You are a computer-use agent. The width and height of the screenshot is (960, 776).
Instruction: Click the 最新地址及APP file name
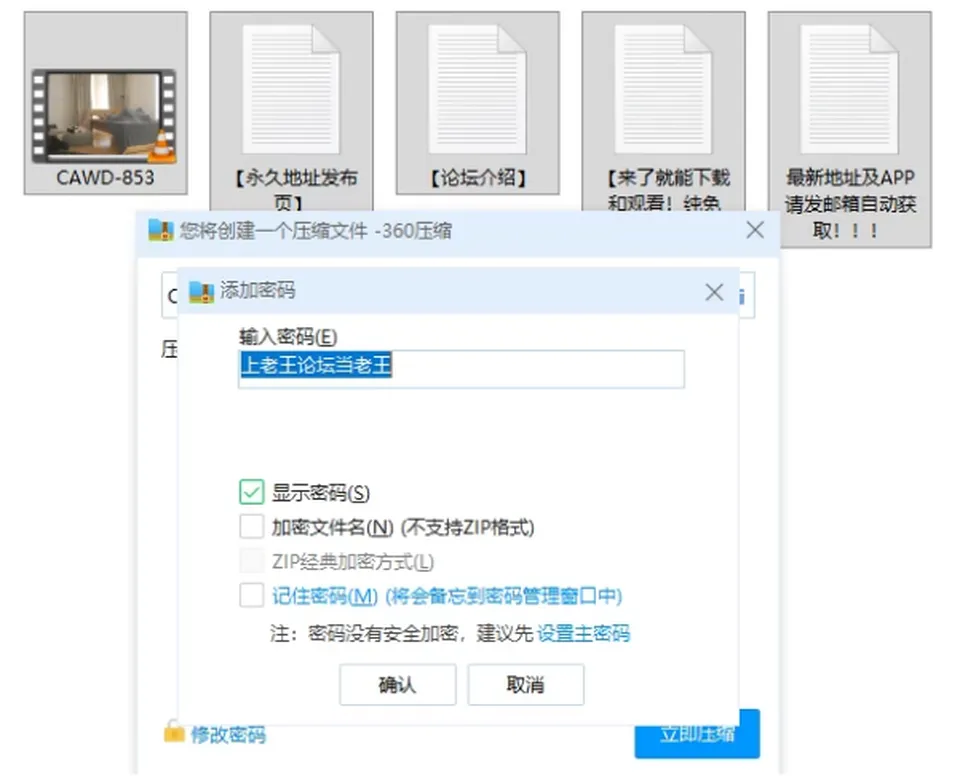tap(850, 204)
